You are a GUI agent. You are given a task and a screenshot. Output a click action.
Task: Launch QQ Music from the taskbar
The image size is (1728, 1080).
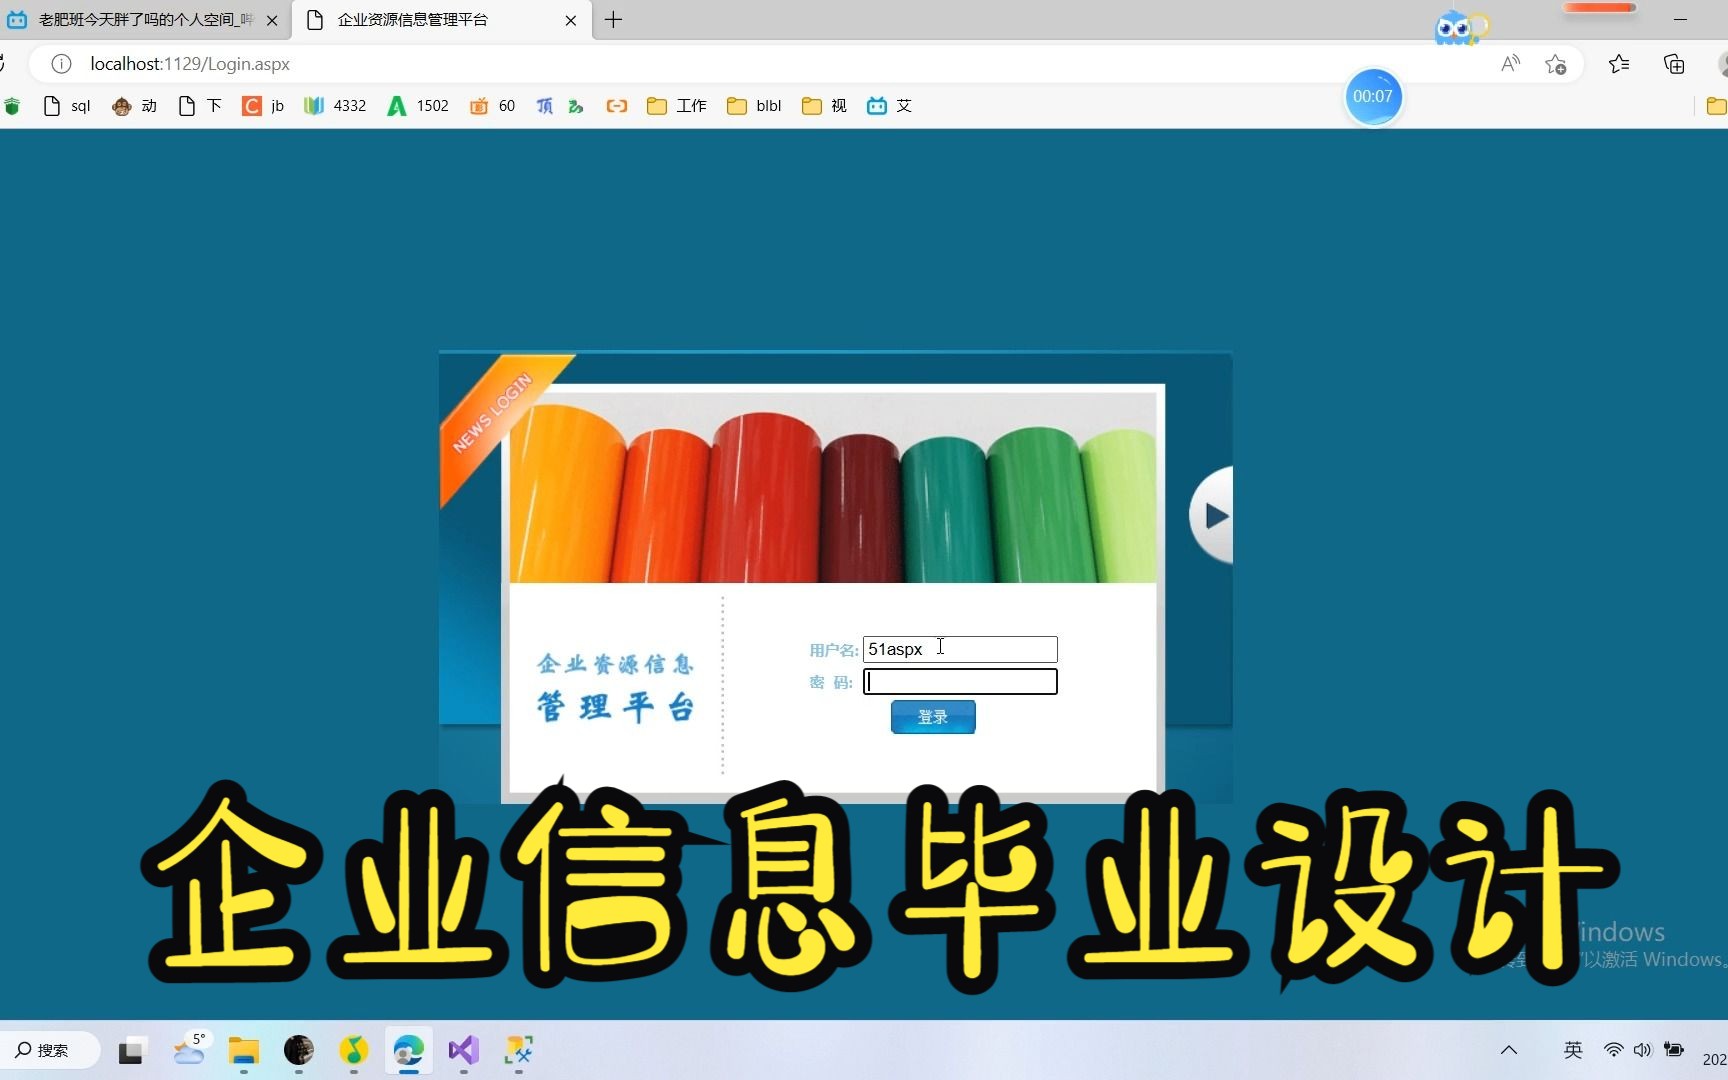(x=352, y=1052)
